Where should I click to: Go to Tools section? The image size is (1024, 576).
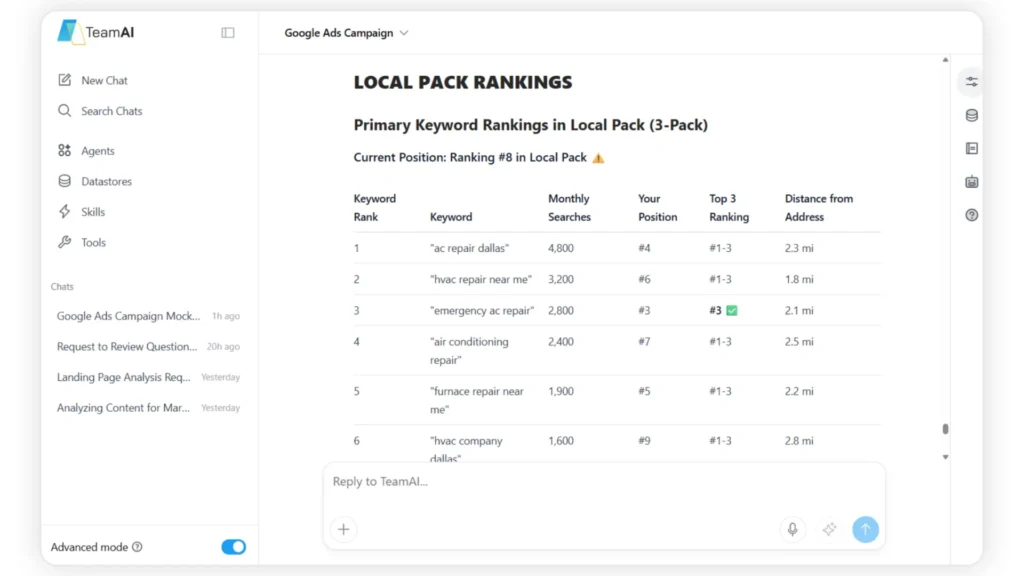93,242
